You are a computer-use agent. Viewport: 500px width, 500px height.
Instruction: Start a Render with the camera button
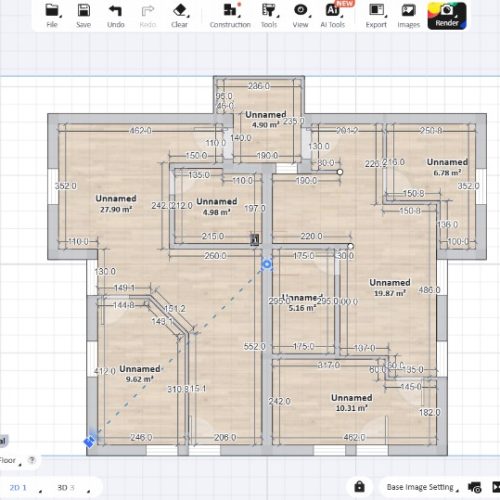447,16
